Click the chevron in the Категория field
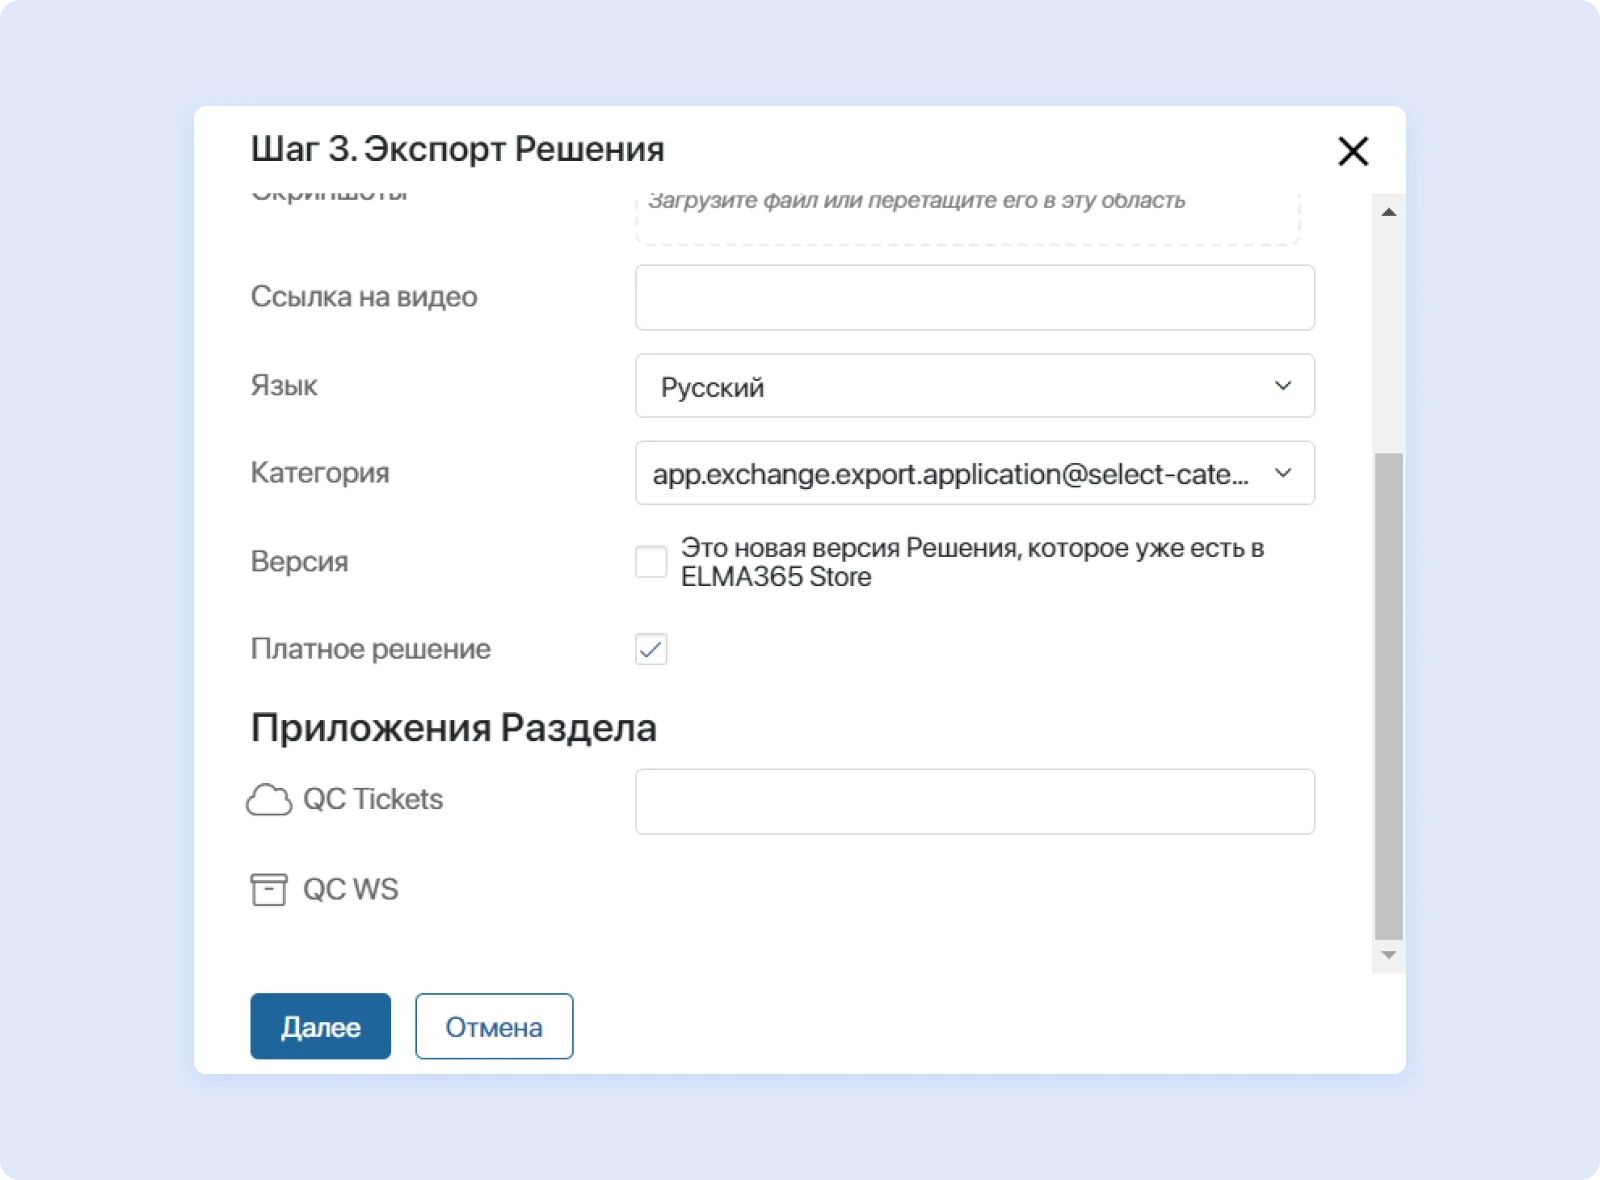This screenshot has height=1180, width=1600. tap(1283, 473)
